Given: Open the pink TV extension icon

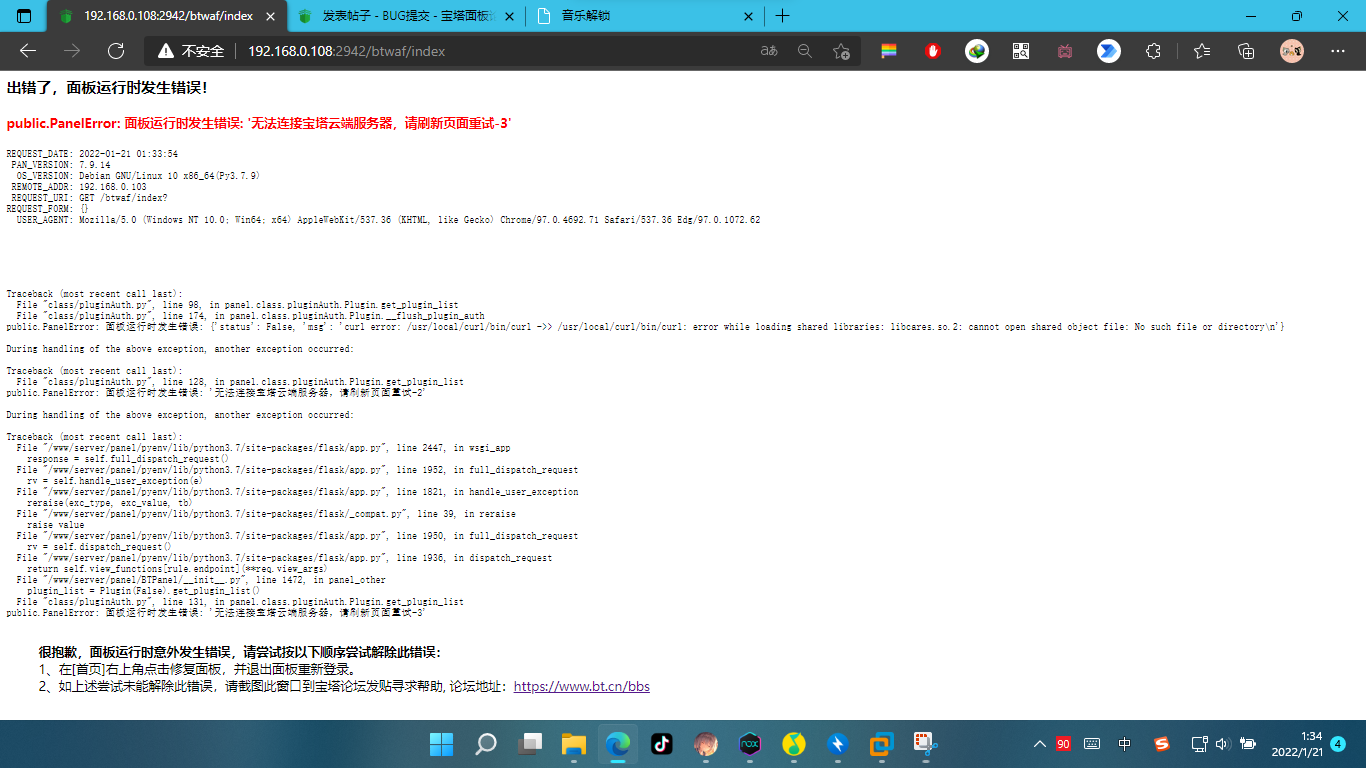Looking at the screenshot, I should coord(1065,51).
